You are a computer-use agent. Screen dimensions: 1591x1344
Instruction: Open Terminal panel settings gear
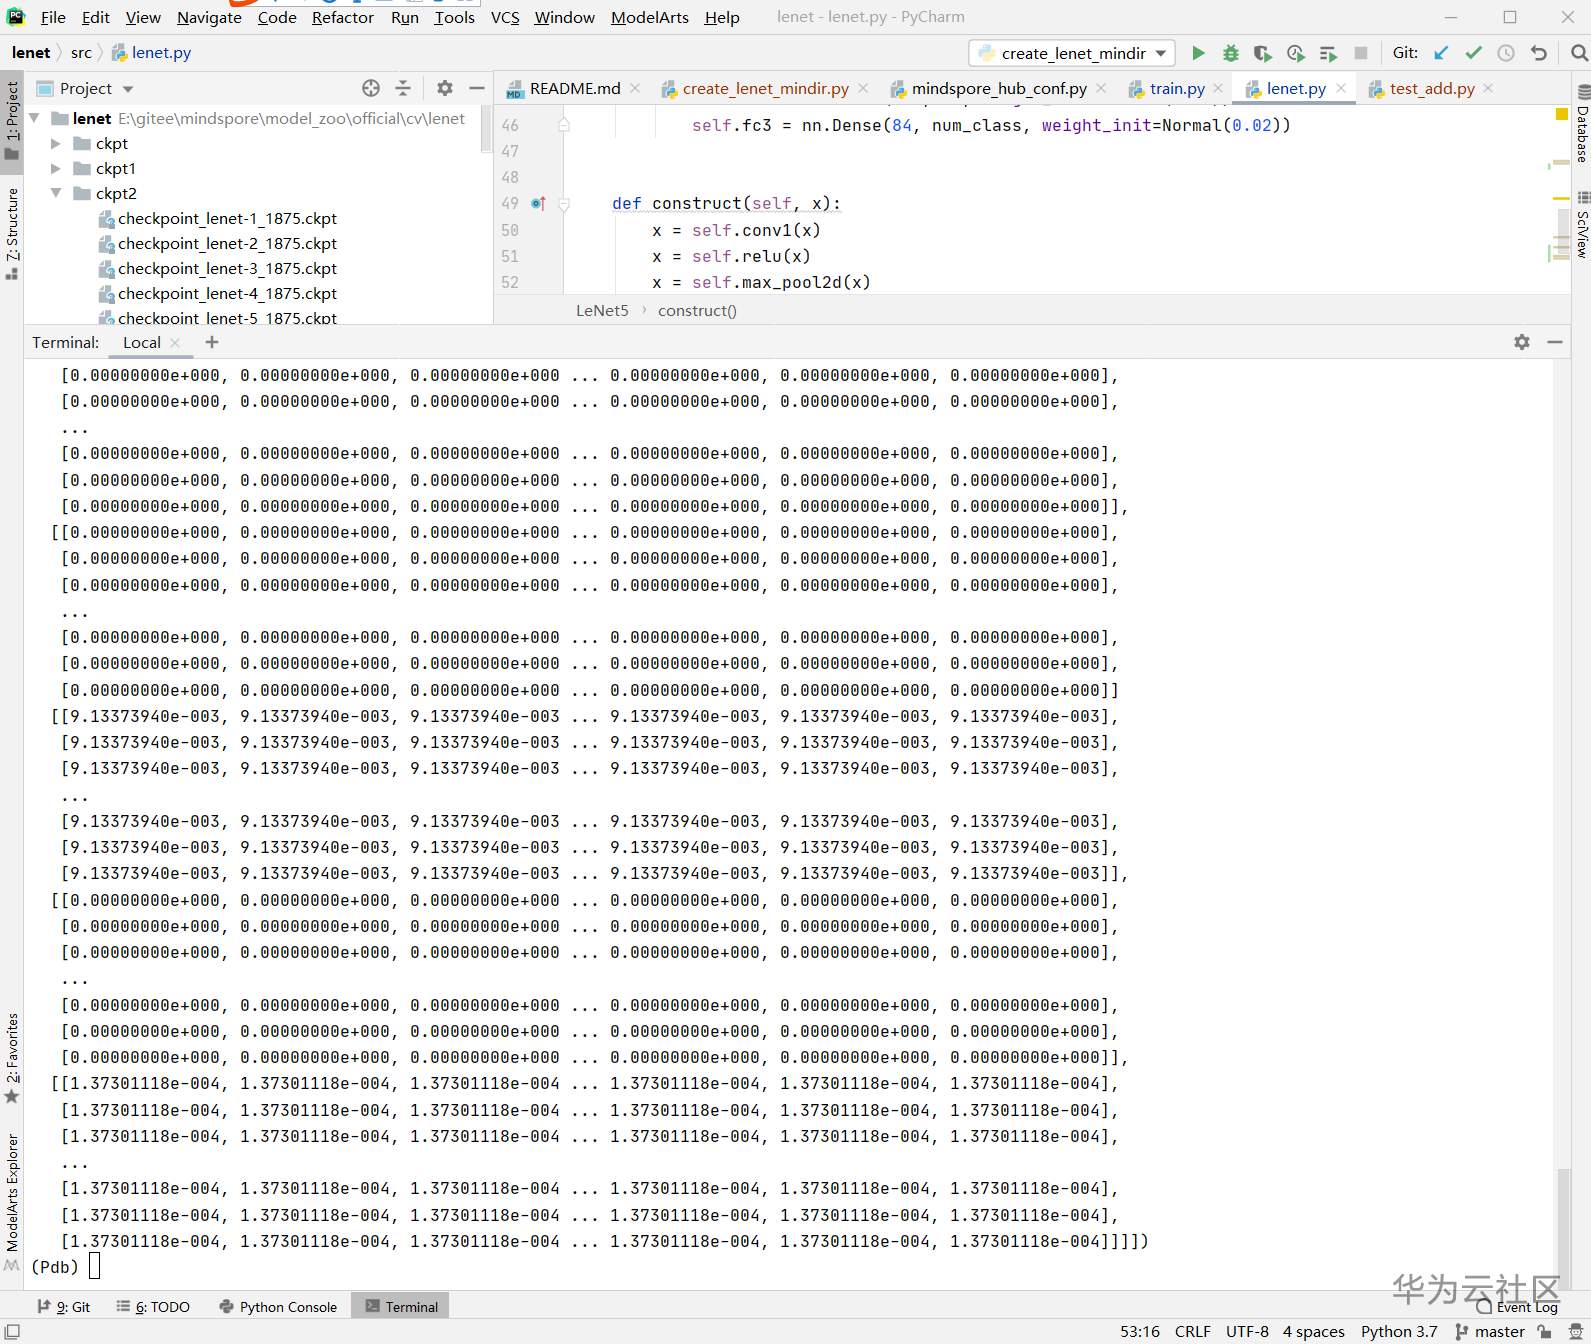(1522, 342)
